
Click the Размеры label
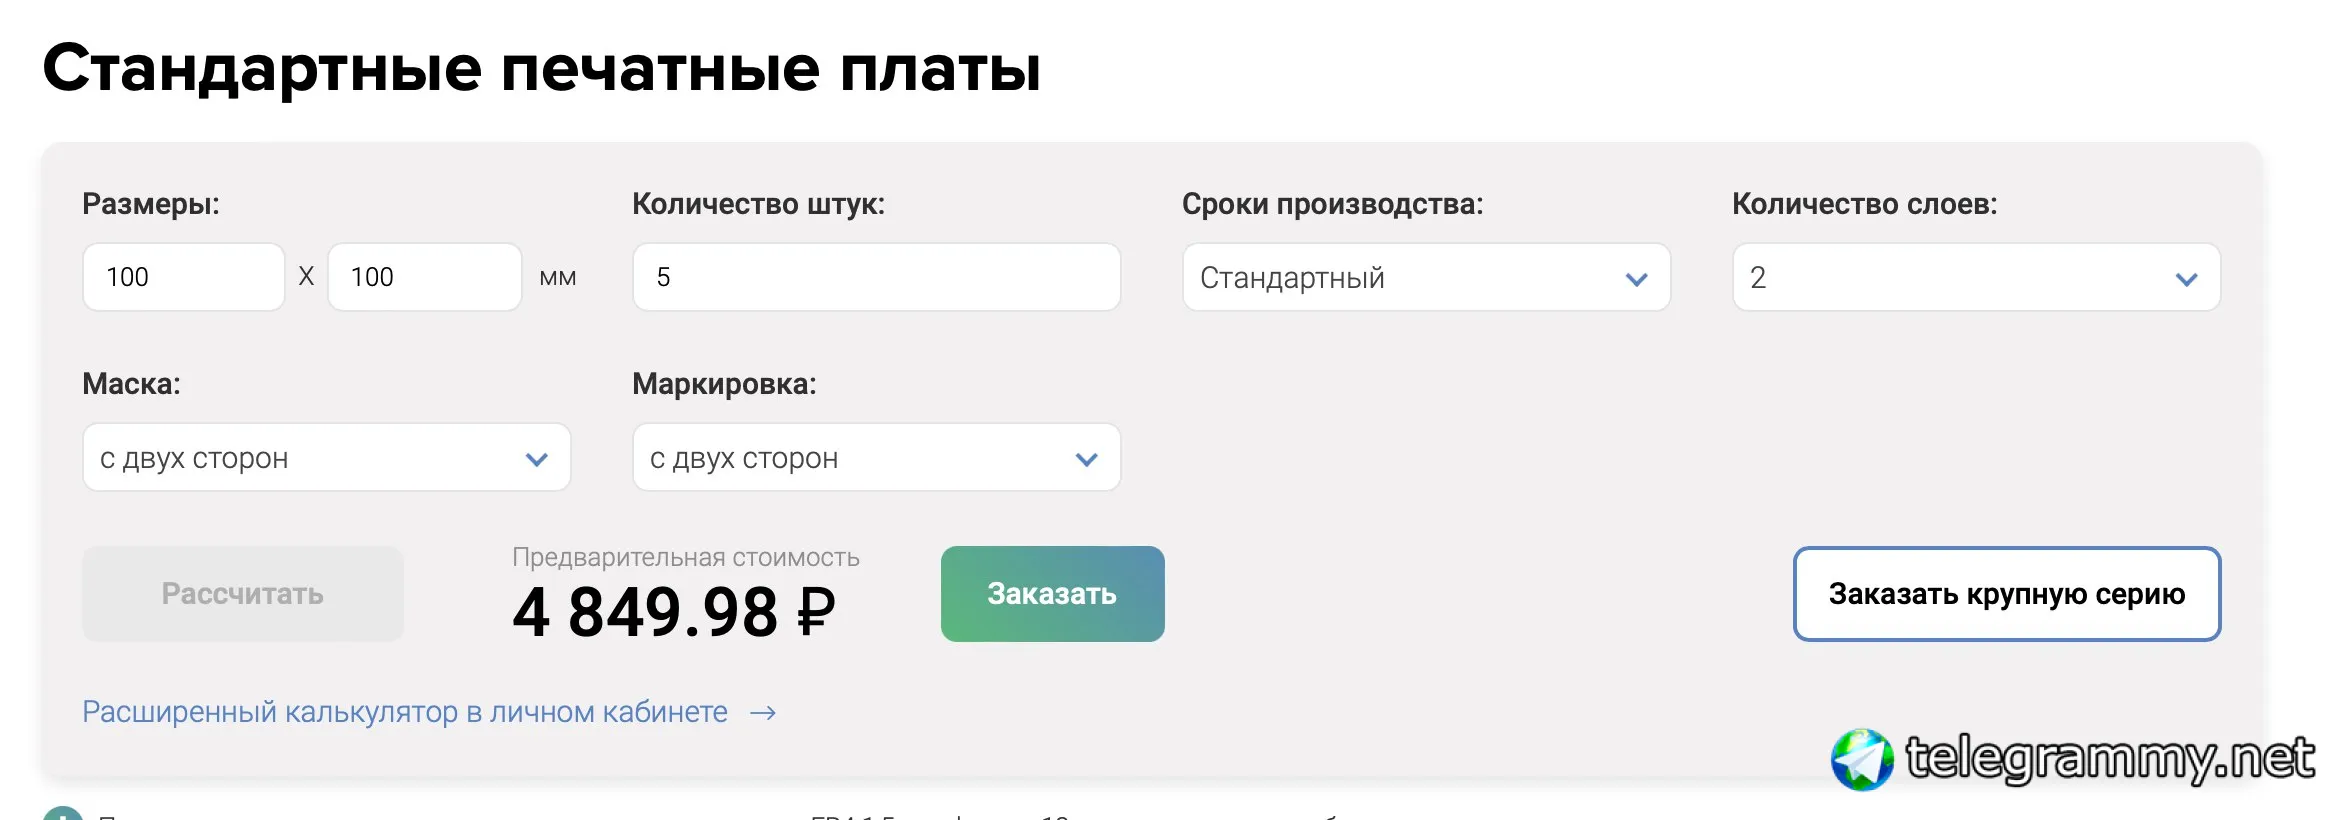tap(151, 204)
